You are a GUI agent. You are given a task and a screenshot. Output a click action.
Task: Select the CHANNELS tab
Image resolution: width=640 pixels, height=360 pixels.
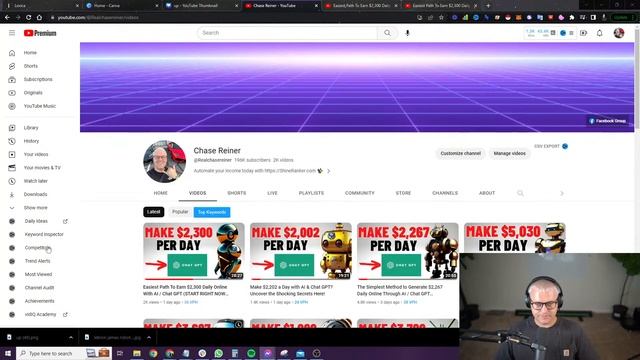tap(445, 193)
